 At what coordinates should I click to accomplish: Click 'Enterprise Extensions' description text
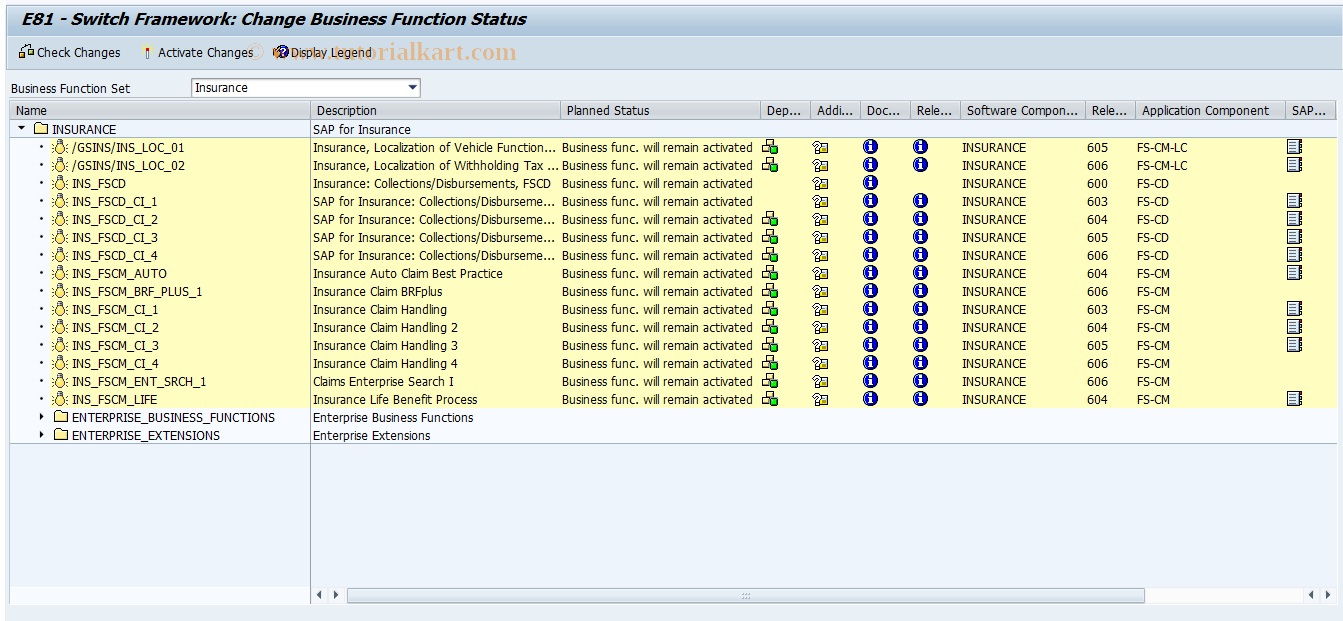(x=372, y=435)
